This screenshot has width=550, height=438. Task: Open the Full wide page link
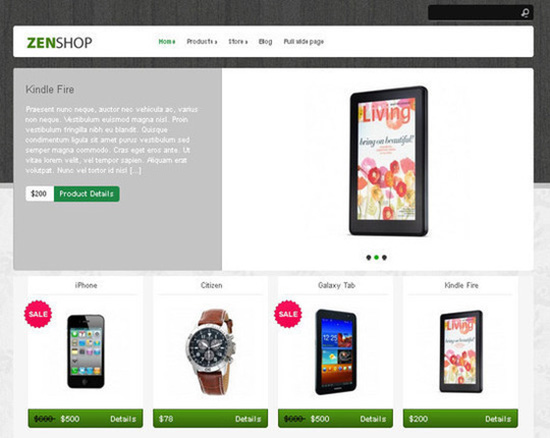click(x=303, y=41)
